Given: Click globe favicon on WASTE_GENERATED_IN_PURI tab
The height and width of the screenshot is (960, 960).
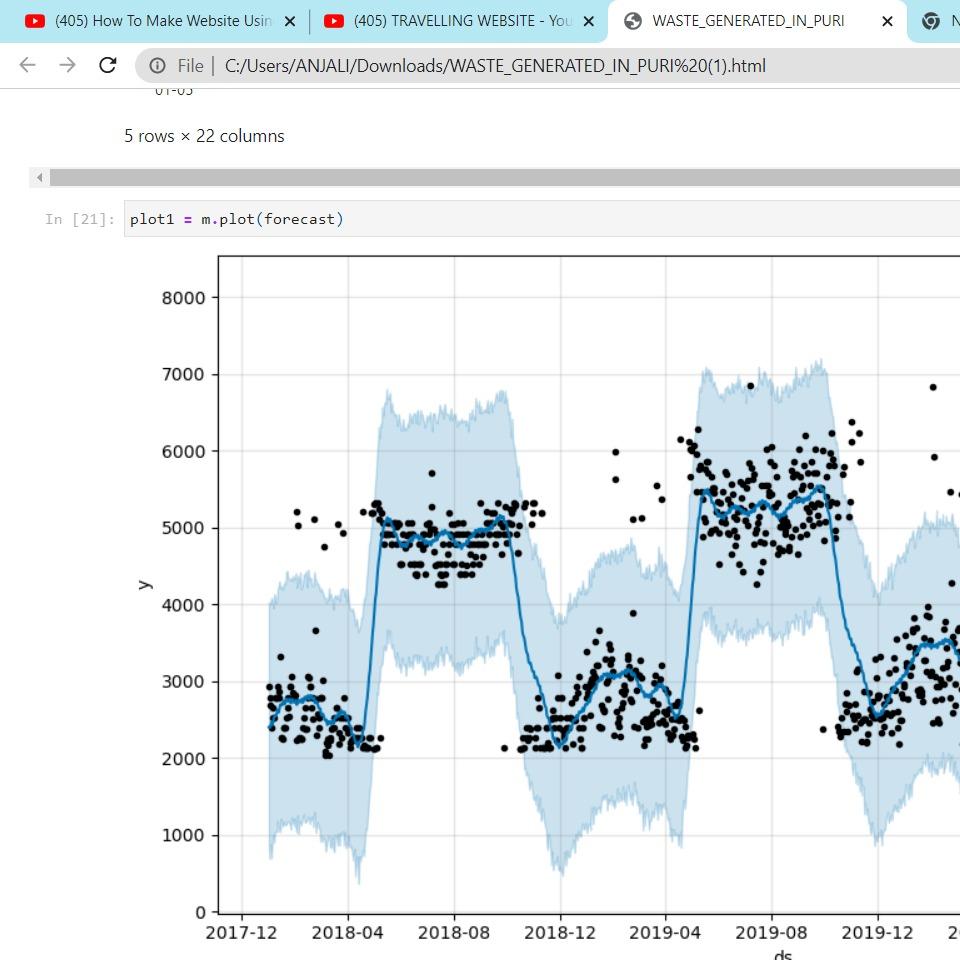Looking at the screenshot, I should 632,21.
